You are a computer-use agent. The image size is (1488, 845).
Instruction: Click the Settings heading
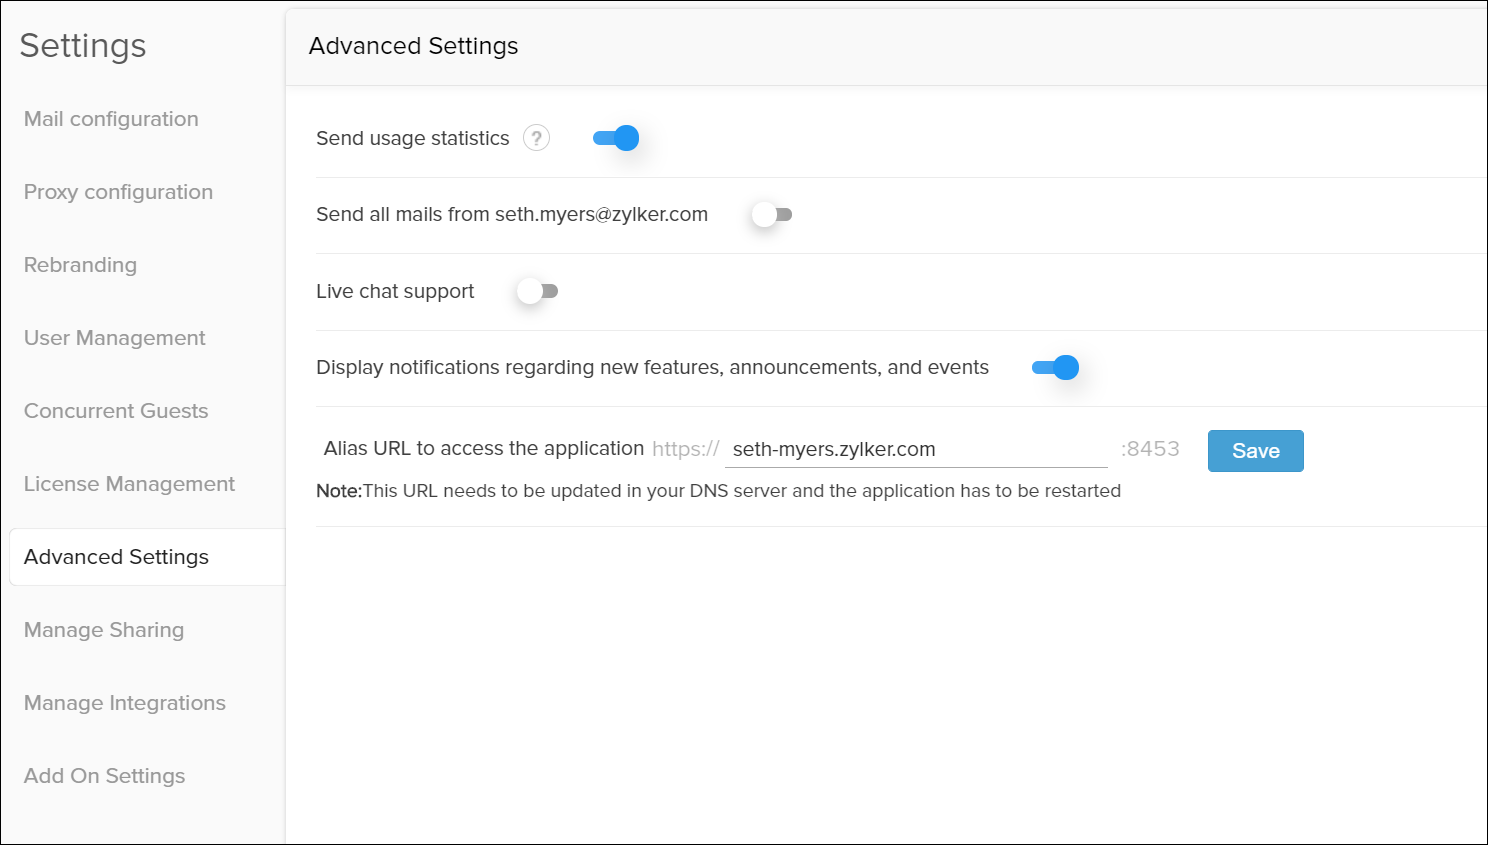[82, 46]
